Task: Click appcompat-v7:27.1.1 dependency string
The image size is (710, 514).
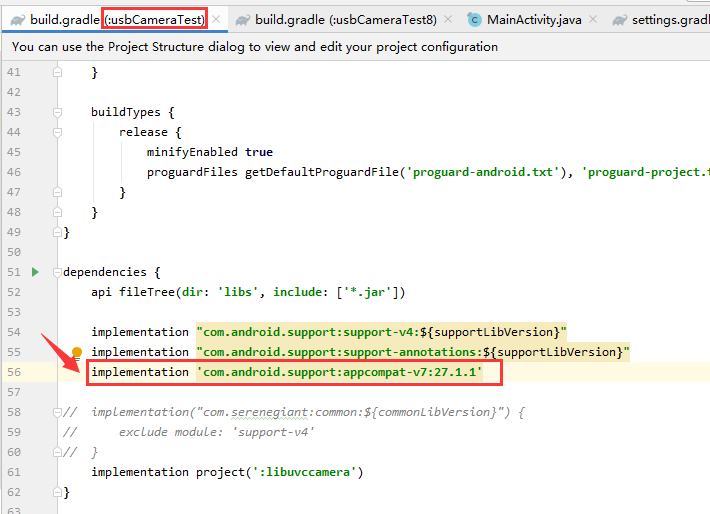Action: [339, 372]
